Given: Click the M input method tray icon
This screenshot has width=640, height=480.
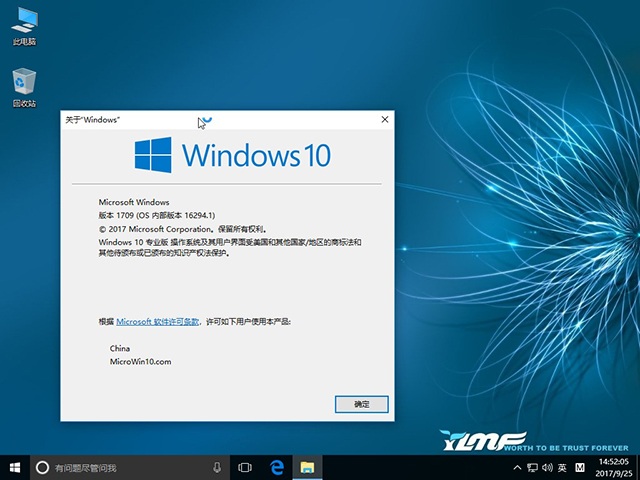Looking at the screenshot, I should point(580,468).
